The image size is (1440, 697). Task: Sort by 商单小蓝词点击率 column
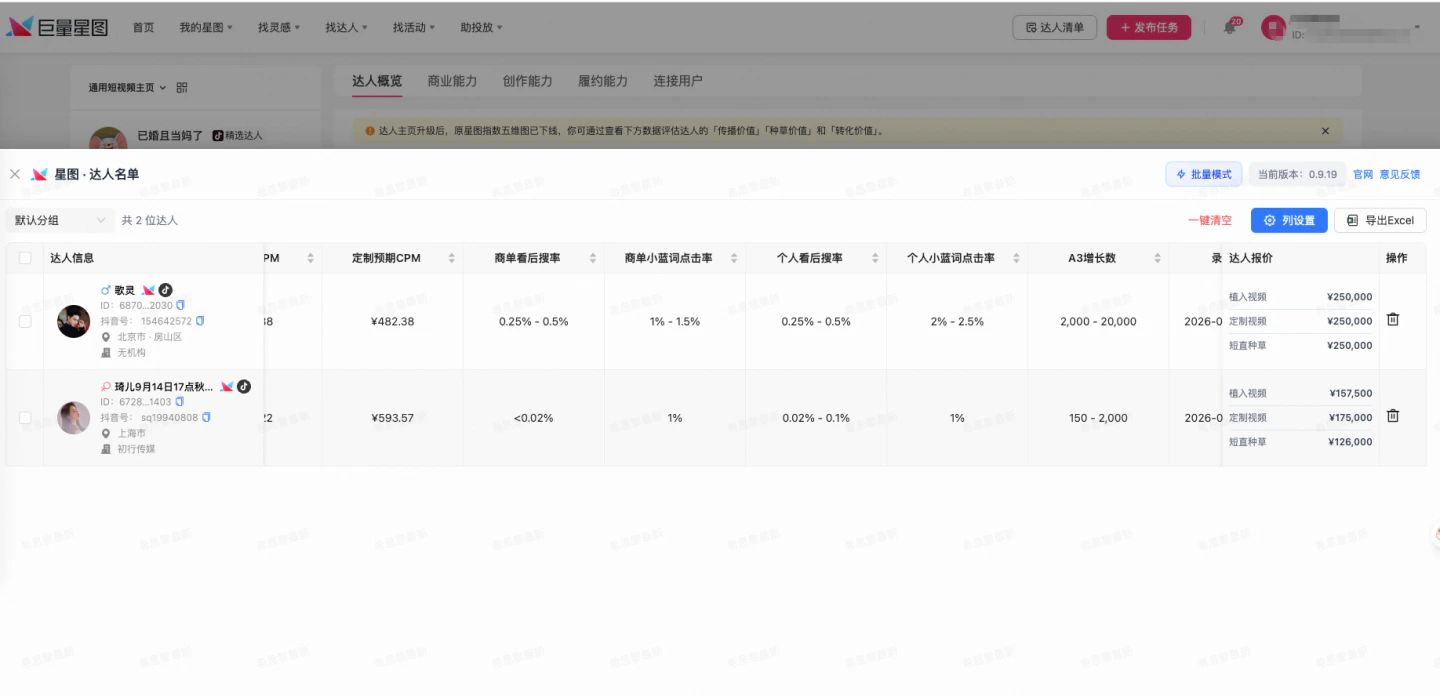[734, 258]
